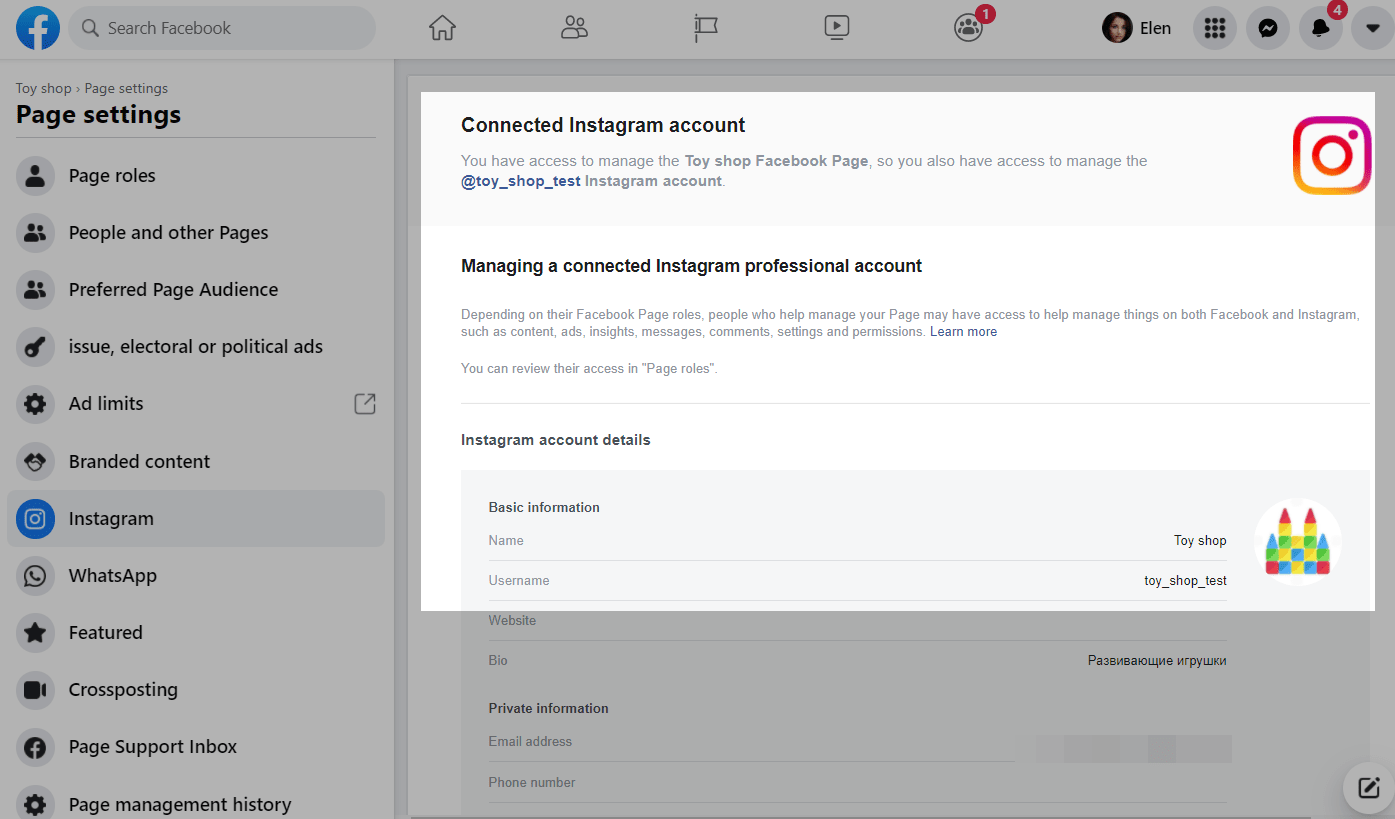Open Crossposting settings in sidebar

click(x=123, y=690)
